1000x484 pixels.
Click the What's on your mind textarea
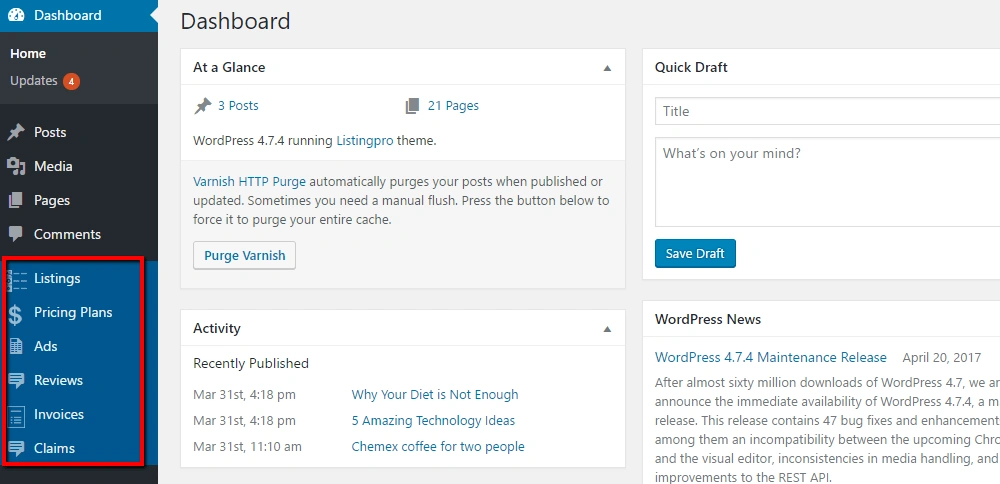coord(827,182)
